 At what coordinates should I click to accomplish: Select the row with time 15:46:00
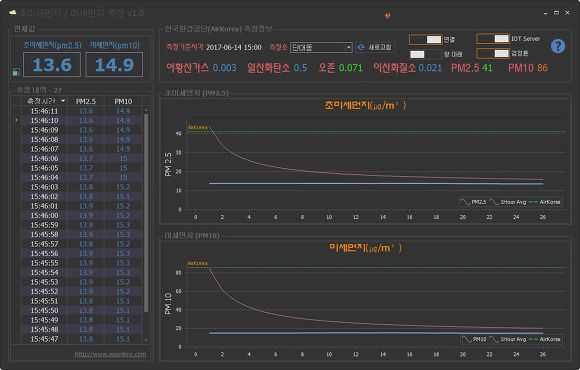tap(81, 215)
